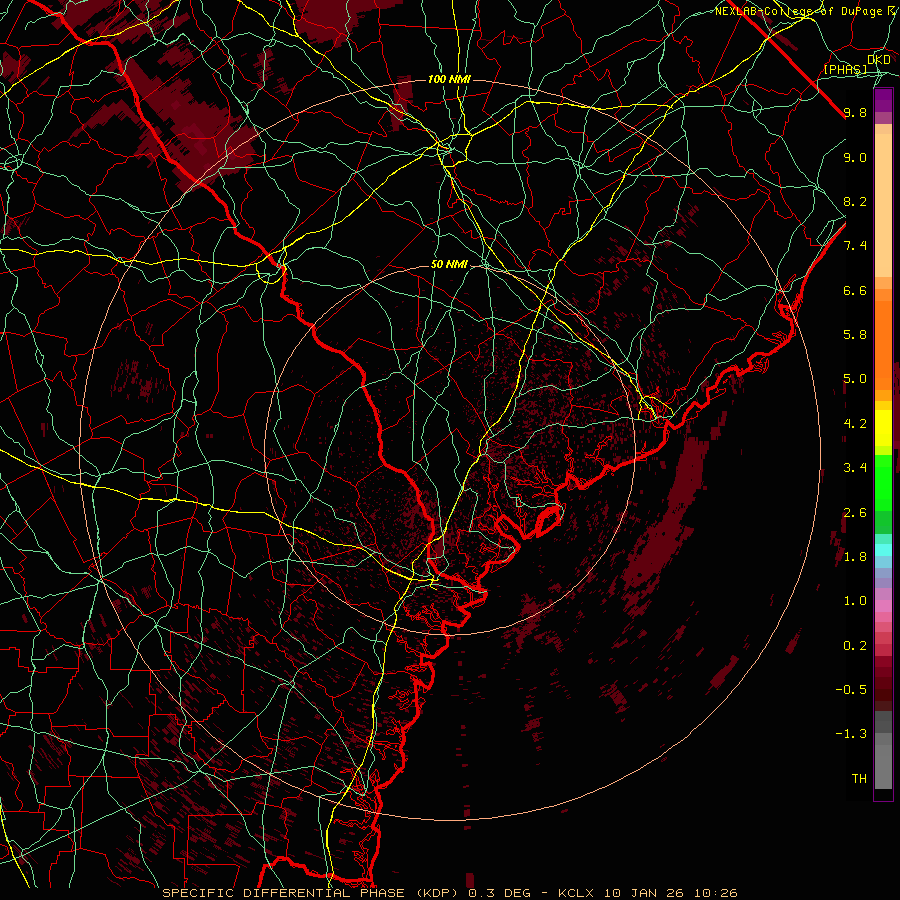The width and height of the screenshot is (900, 900).
Task: Click the 1.0 scale value
Action: 855,601
